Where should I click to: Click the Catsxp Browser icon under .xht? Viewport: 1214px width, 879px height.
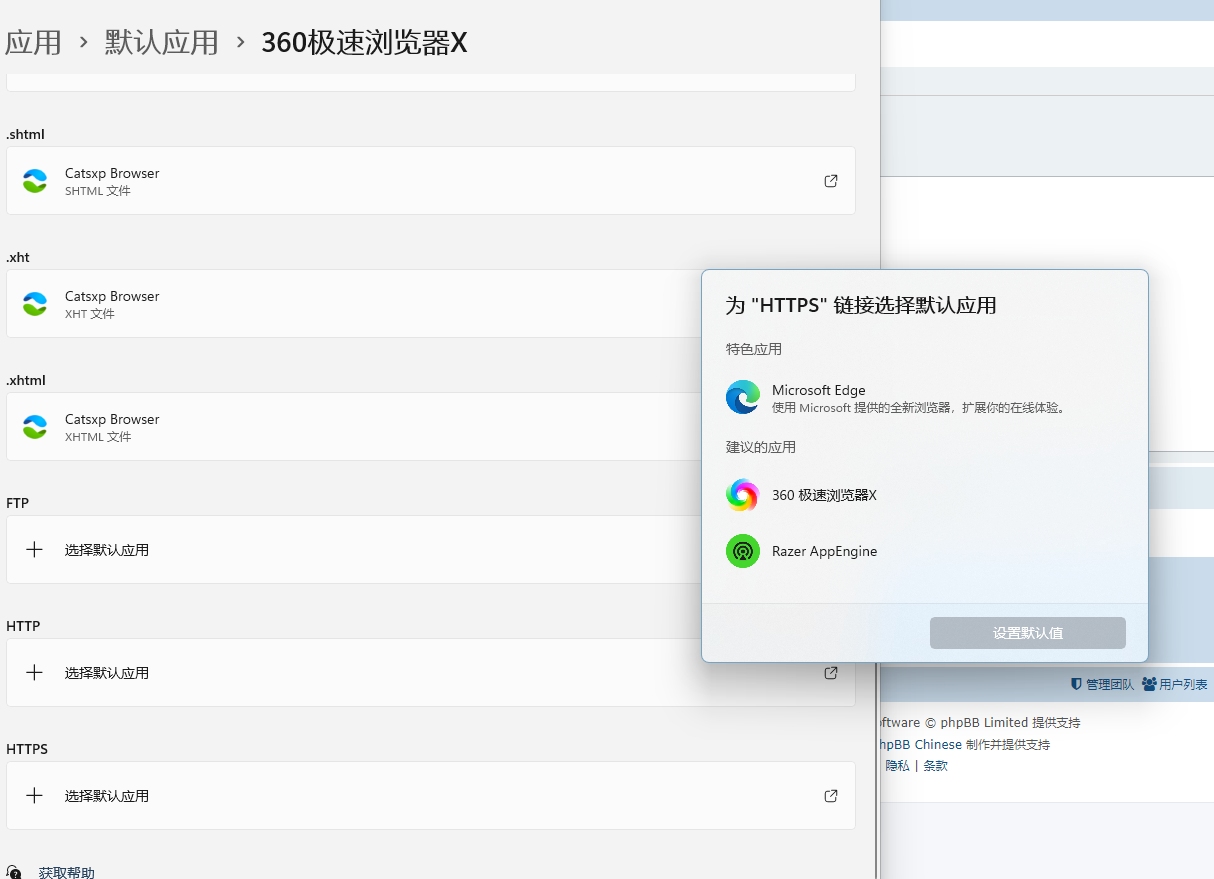[x=35, y=304]
